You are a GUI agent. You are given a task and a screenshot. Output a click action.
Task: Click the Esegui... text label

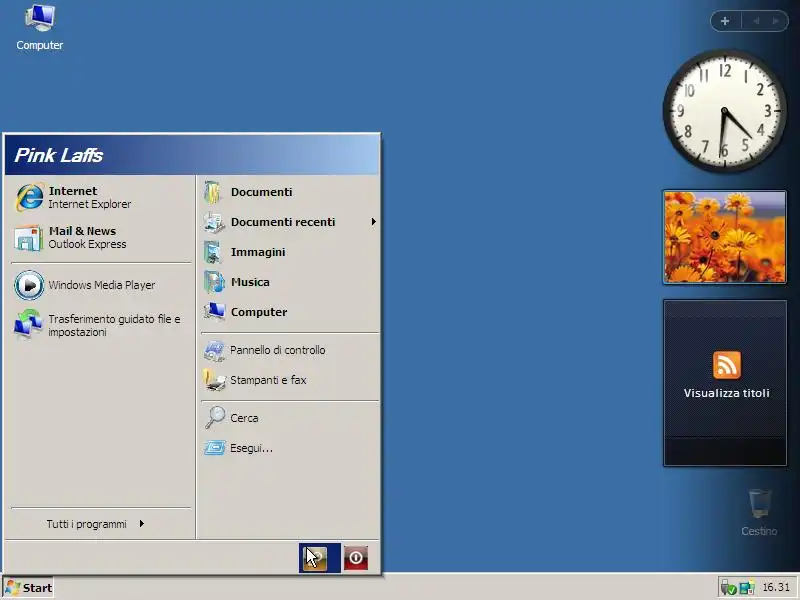click(252, 448)
